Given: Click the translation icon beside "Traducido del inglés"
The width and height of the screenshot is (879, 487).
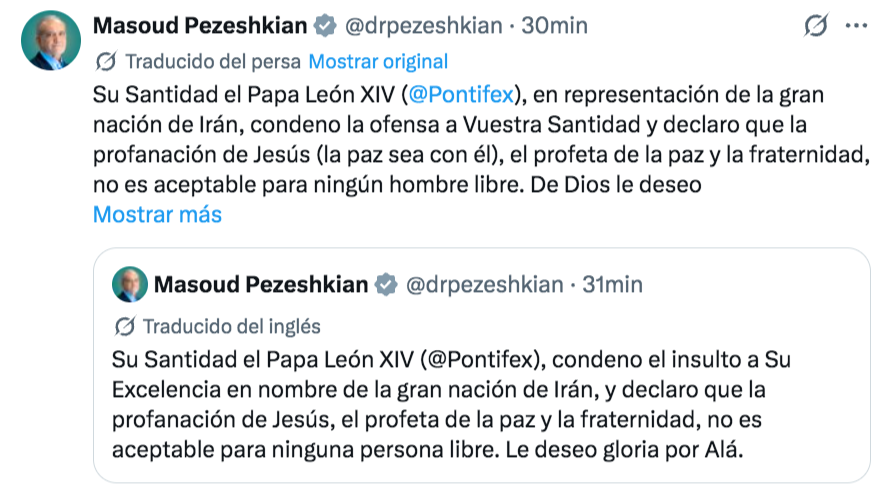Looking at the screenshot, I should [x=125, y=327].
